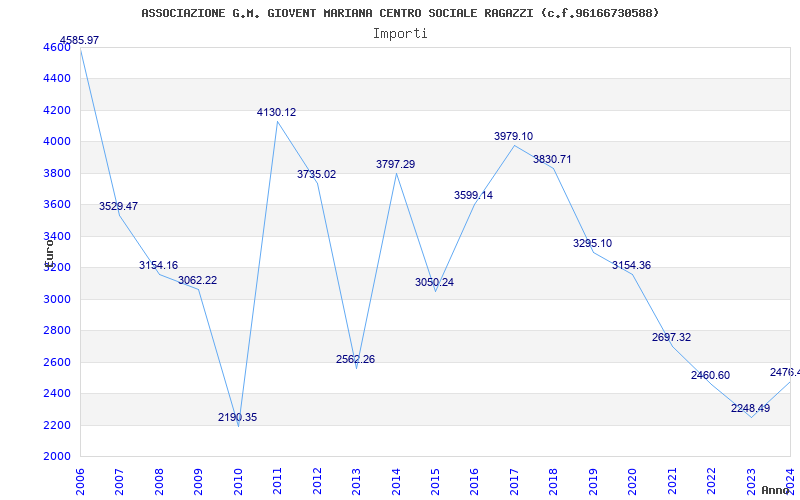Click the 3050.24 data label
The height and width of the screenshot is (500, 800).
click(x=434, y=282)
